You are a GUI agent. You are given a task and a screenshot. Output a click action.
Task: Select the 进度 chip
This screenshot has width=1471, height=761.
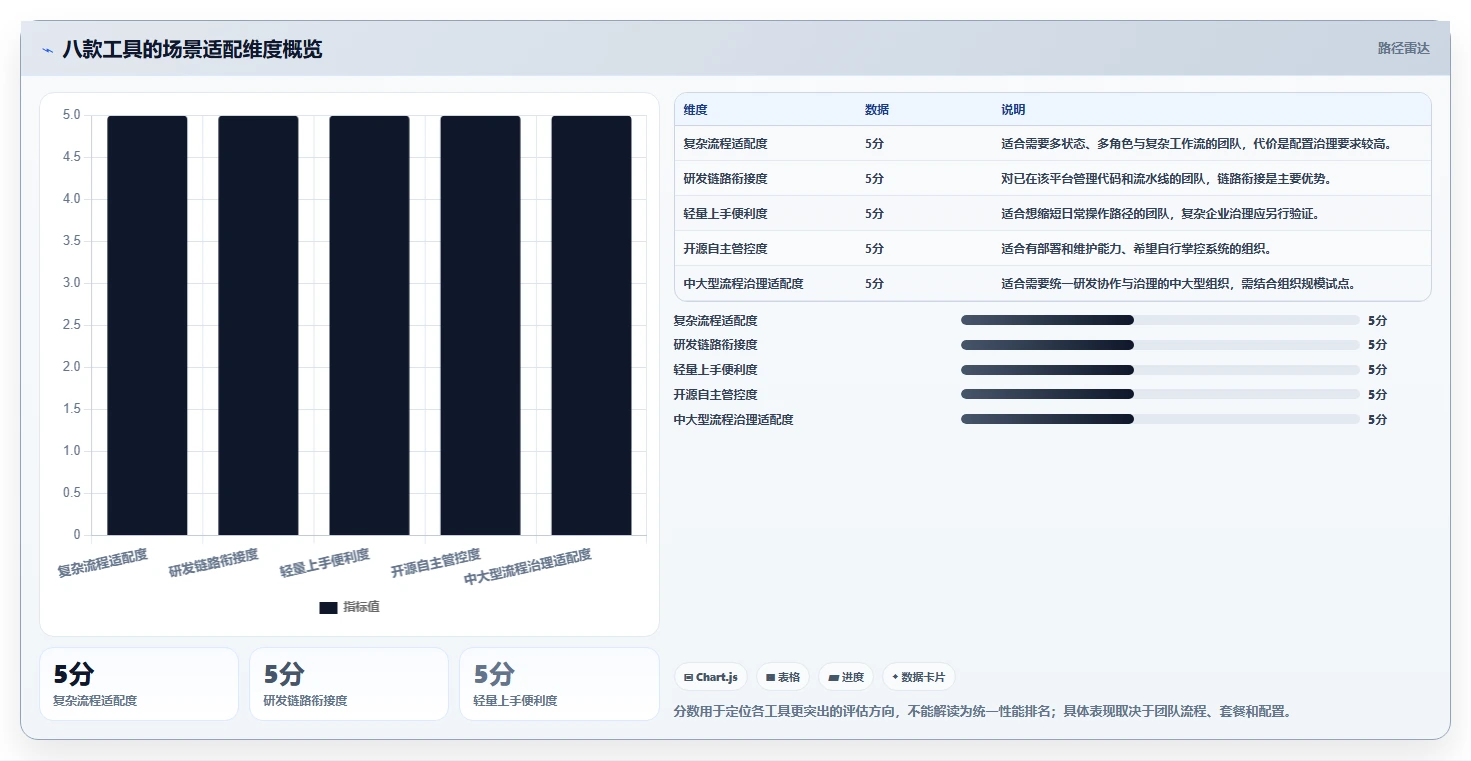(846, 677)
